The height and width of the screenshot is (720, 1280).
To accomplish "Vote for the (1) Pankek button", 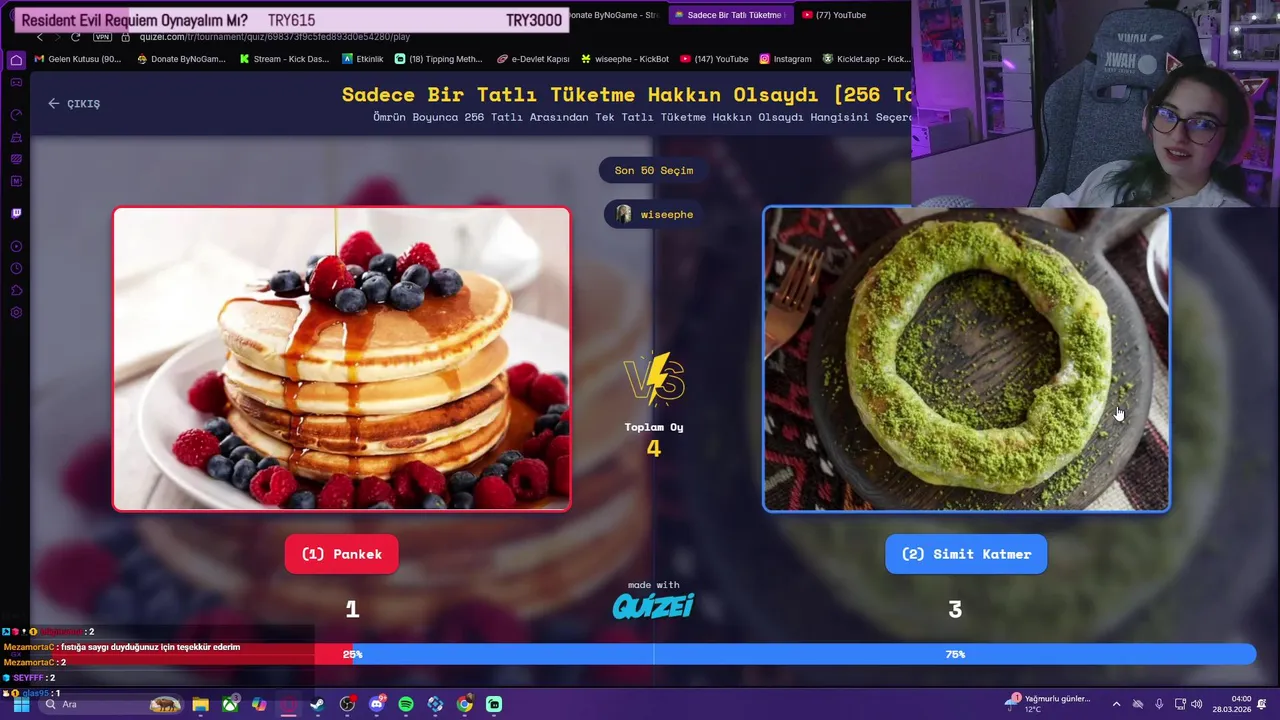I will (x=341, y=554).
